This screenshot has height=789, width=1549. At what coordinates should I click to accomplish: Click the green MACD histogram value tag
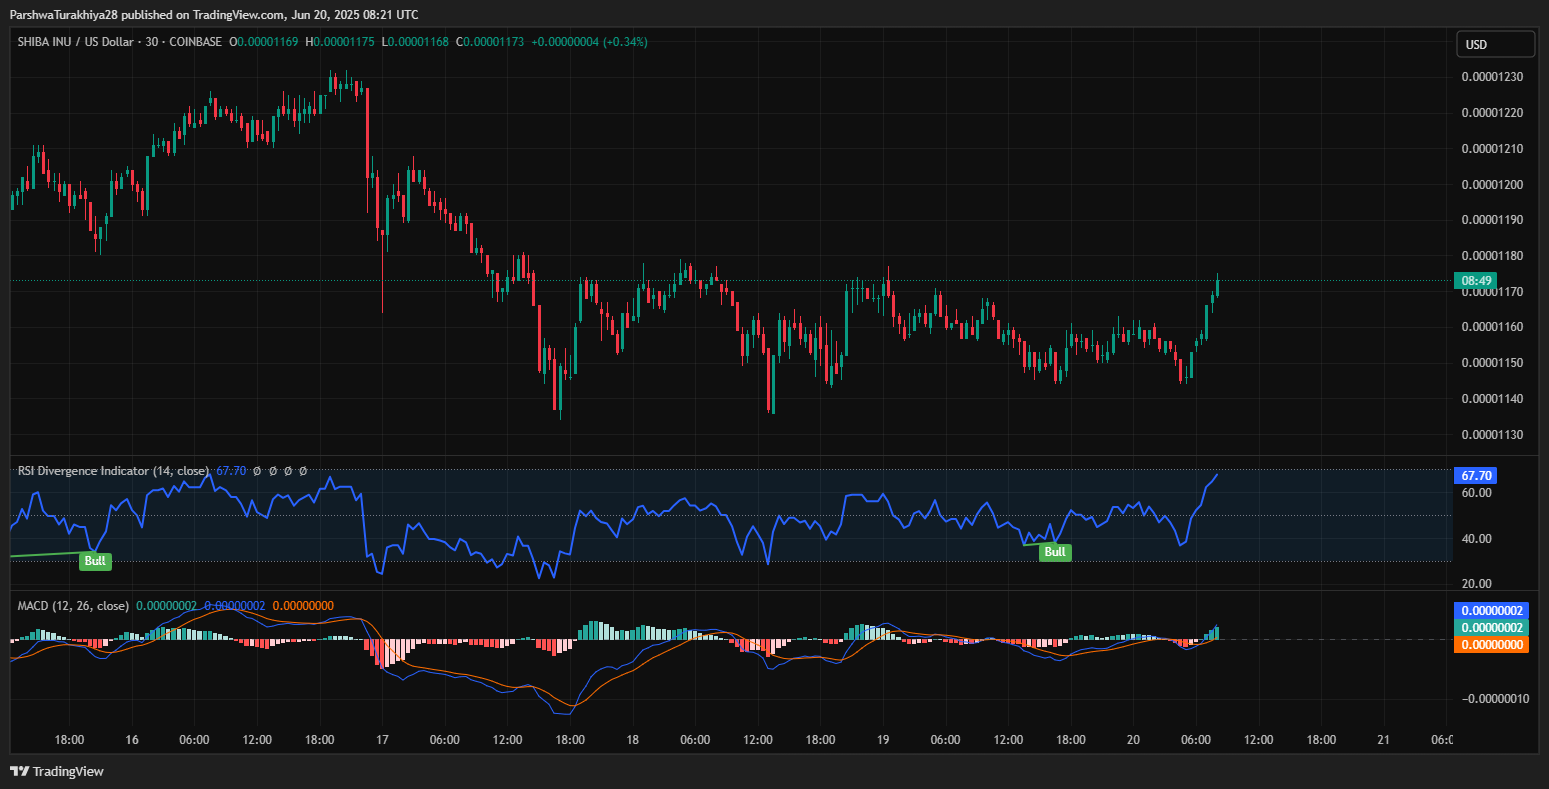[1490, 627]
